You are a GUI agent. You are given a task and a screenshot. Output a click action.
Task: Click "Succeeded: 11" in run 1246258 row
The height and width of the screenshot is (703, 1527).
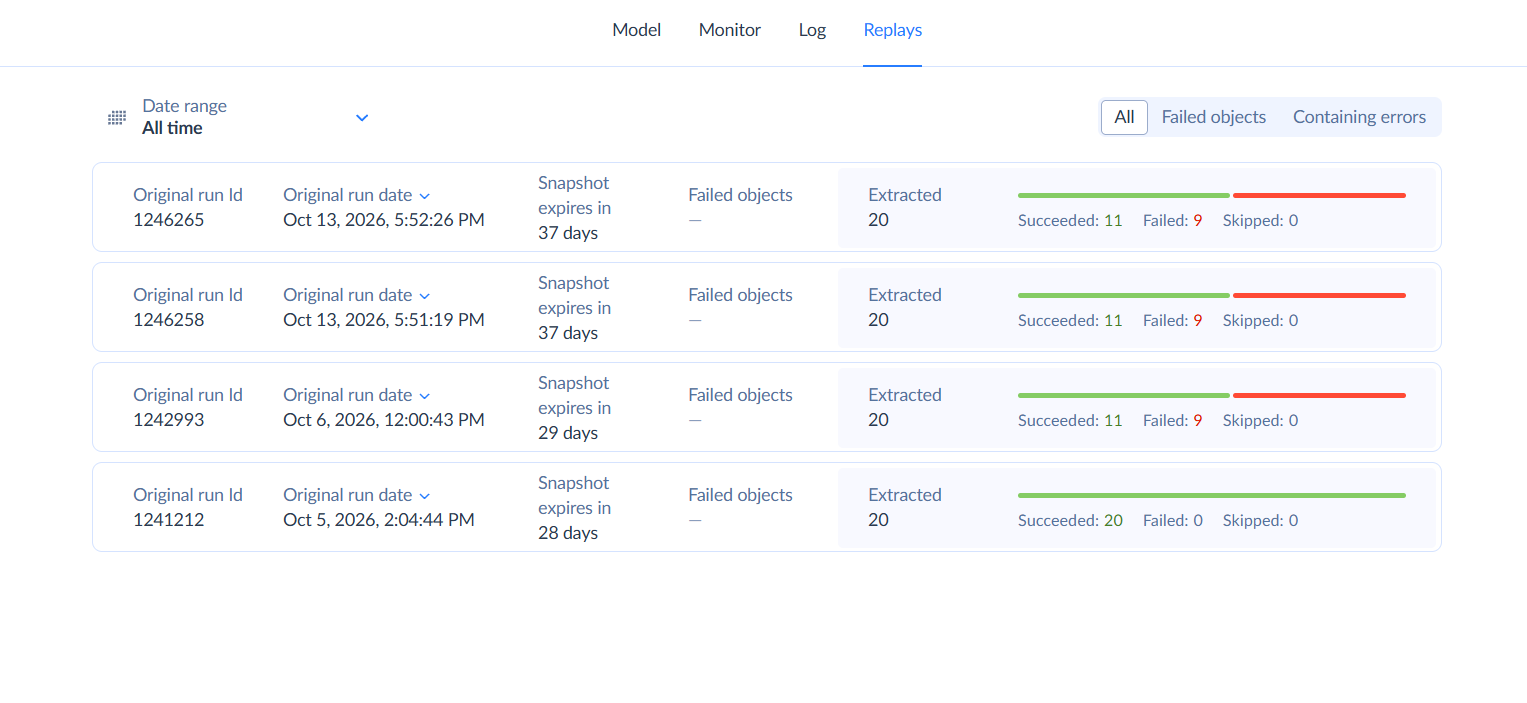tap(1070, 321)
